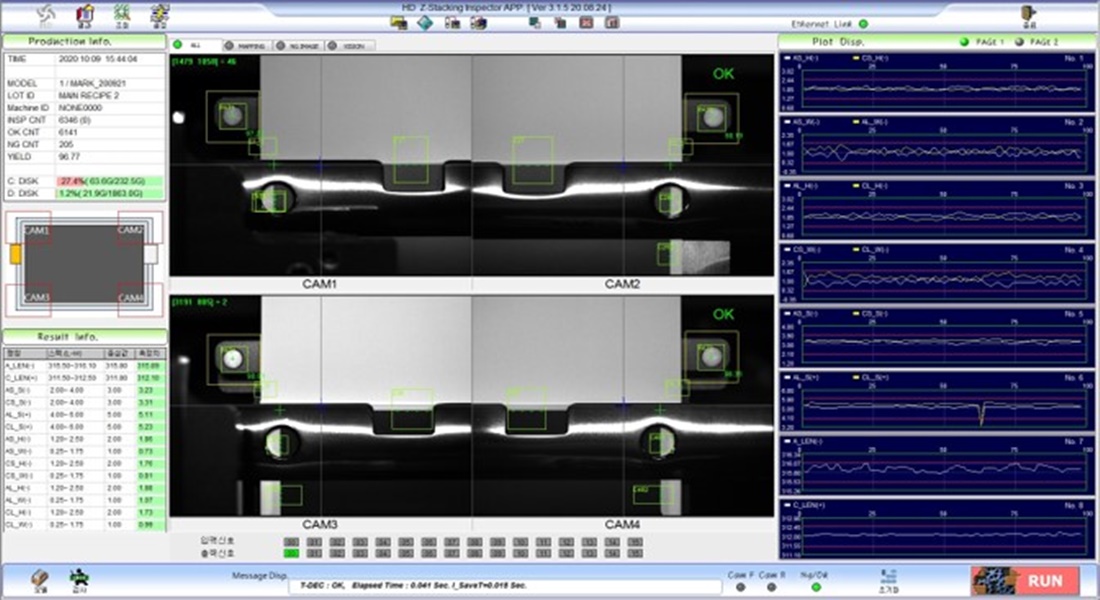Select CAM1 region in layout diagram
Image resolution: width=1100 pixels, height=600 pixels.
36,230
